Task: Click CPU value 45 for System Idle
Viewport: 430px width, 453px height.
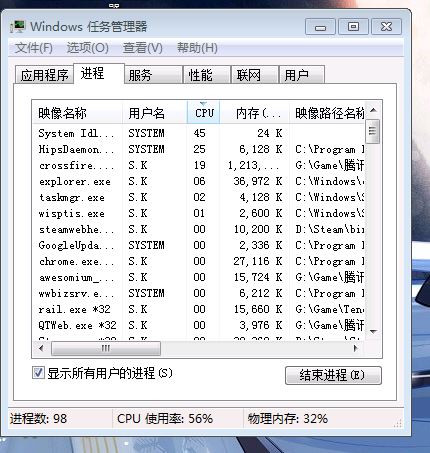Action: pos(199,133)
